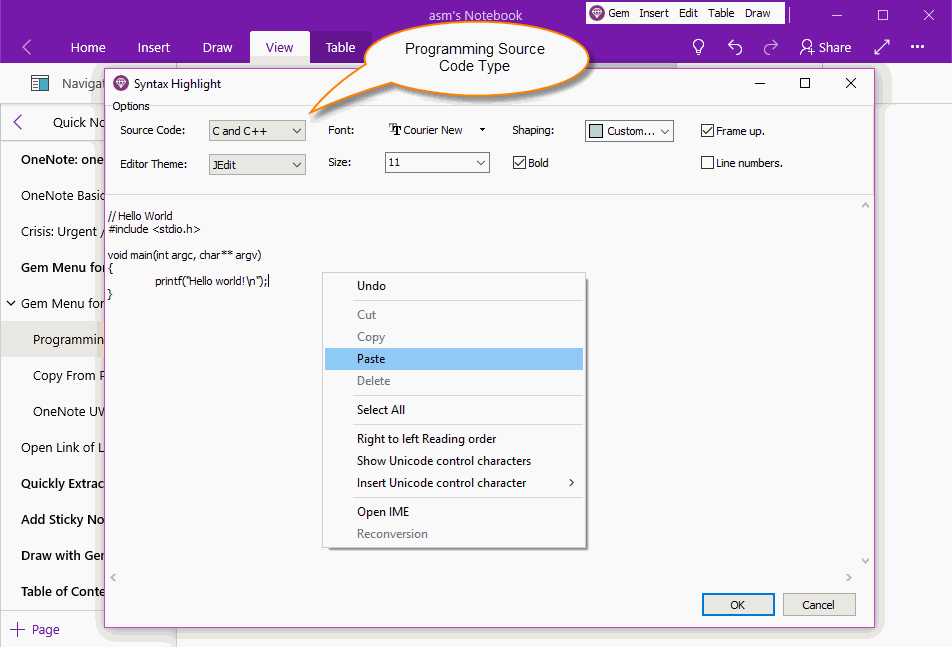952x647 pixels.
Task: Click the View ribbon tab
Action: [279, 47]
